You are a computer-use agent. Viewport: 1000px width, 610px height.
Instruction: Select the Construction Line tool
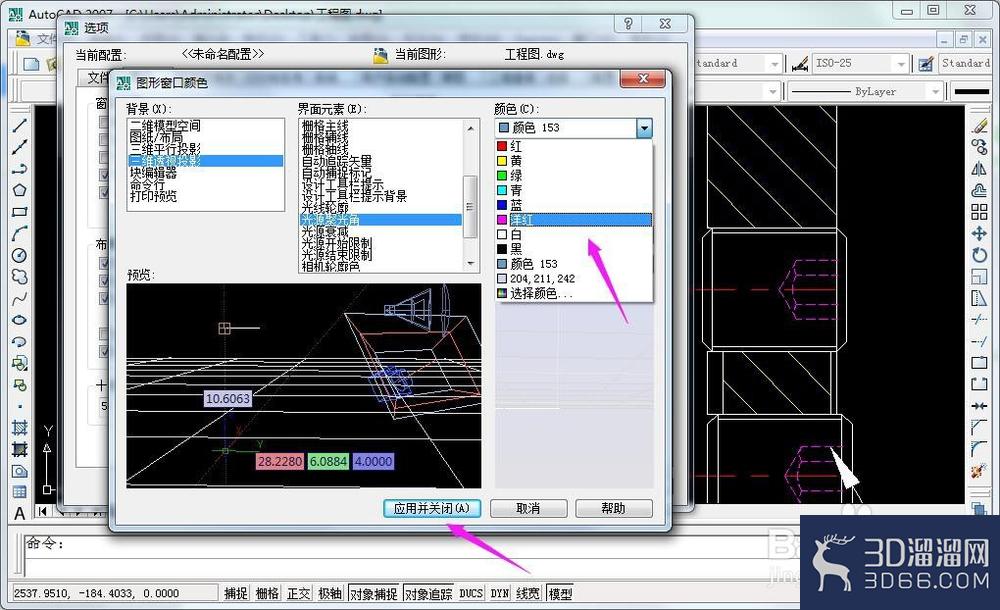(20, 147)
